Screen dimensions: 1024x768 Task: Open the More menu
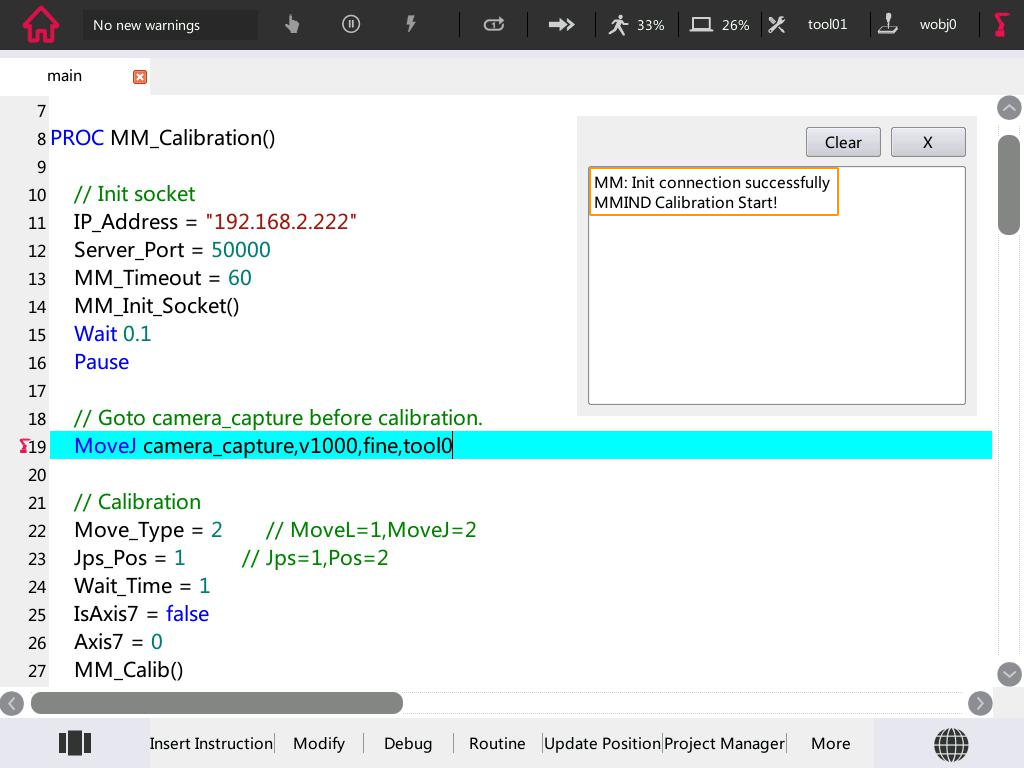pos(830,743)
